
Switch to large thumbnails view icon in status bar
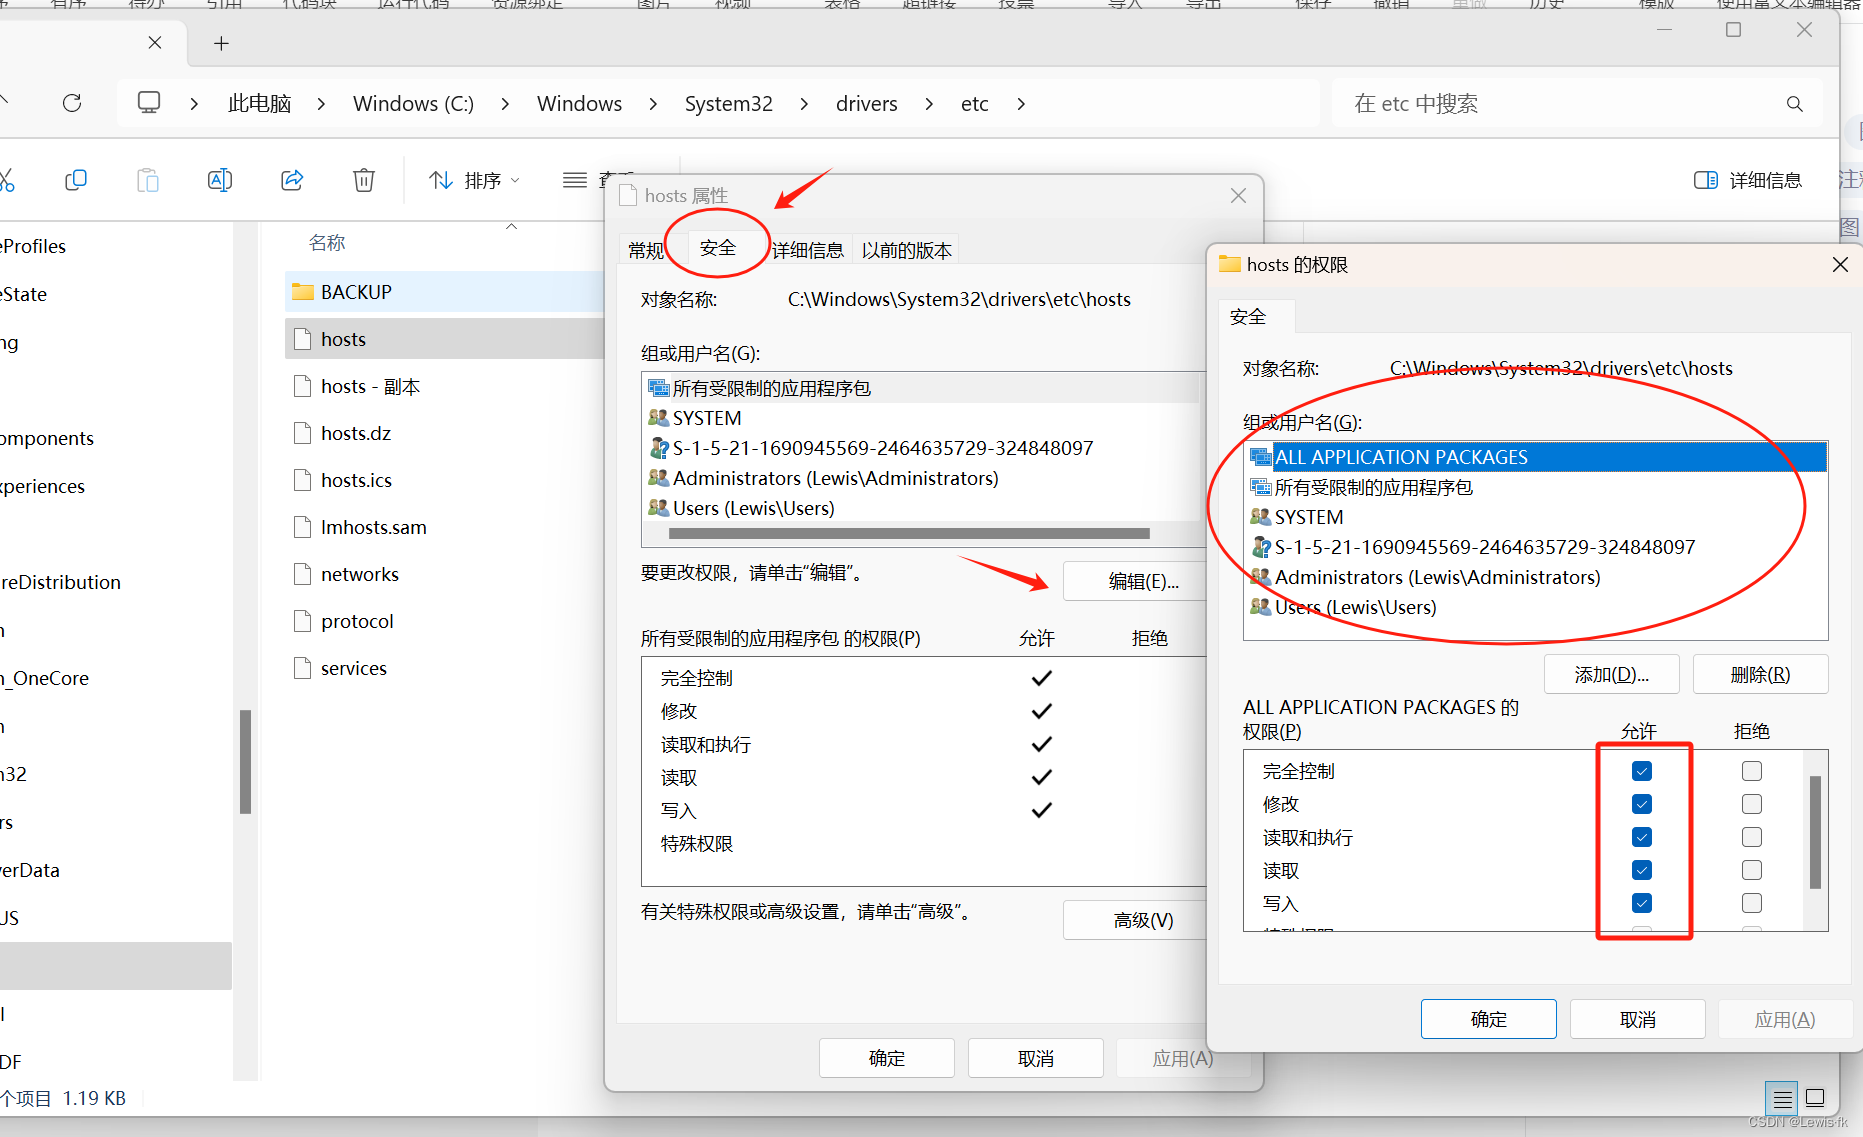[x=1816, y=1098]
